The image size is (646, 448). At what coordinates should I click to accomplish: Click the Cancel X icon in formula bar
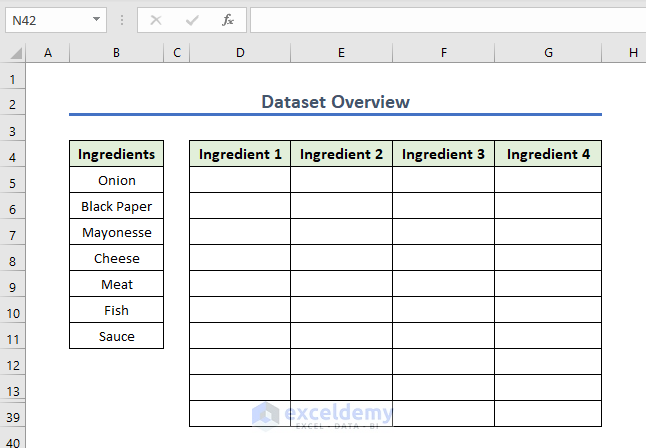155,19
